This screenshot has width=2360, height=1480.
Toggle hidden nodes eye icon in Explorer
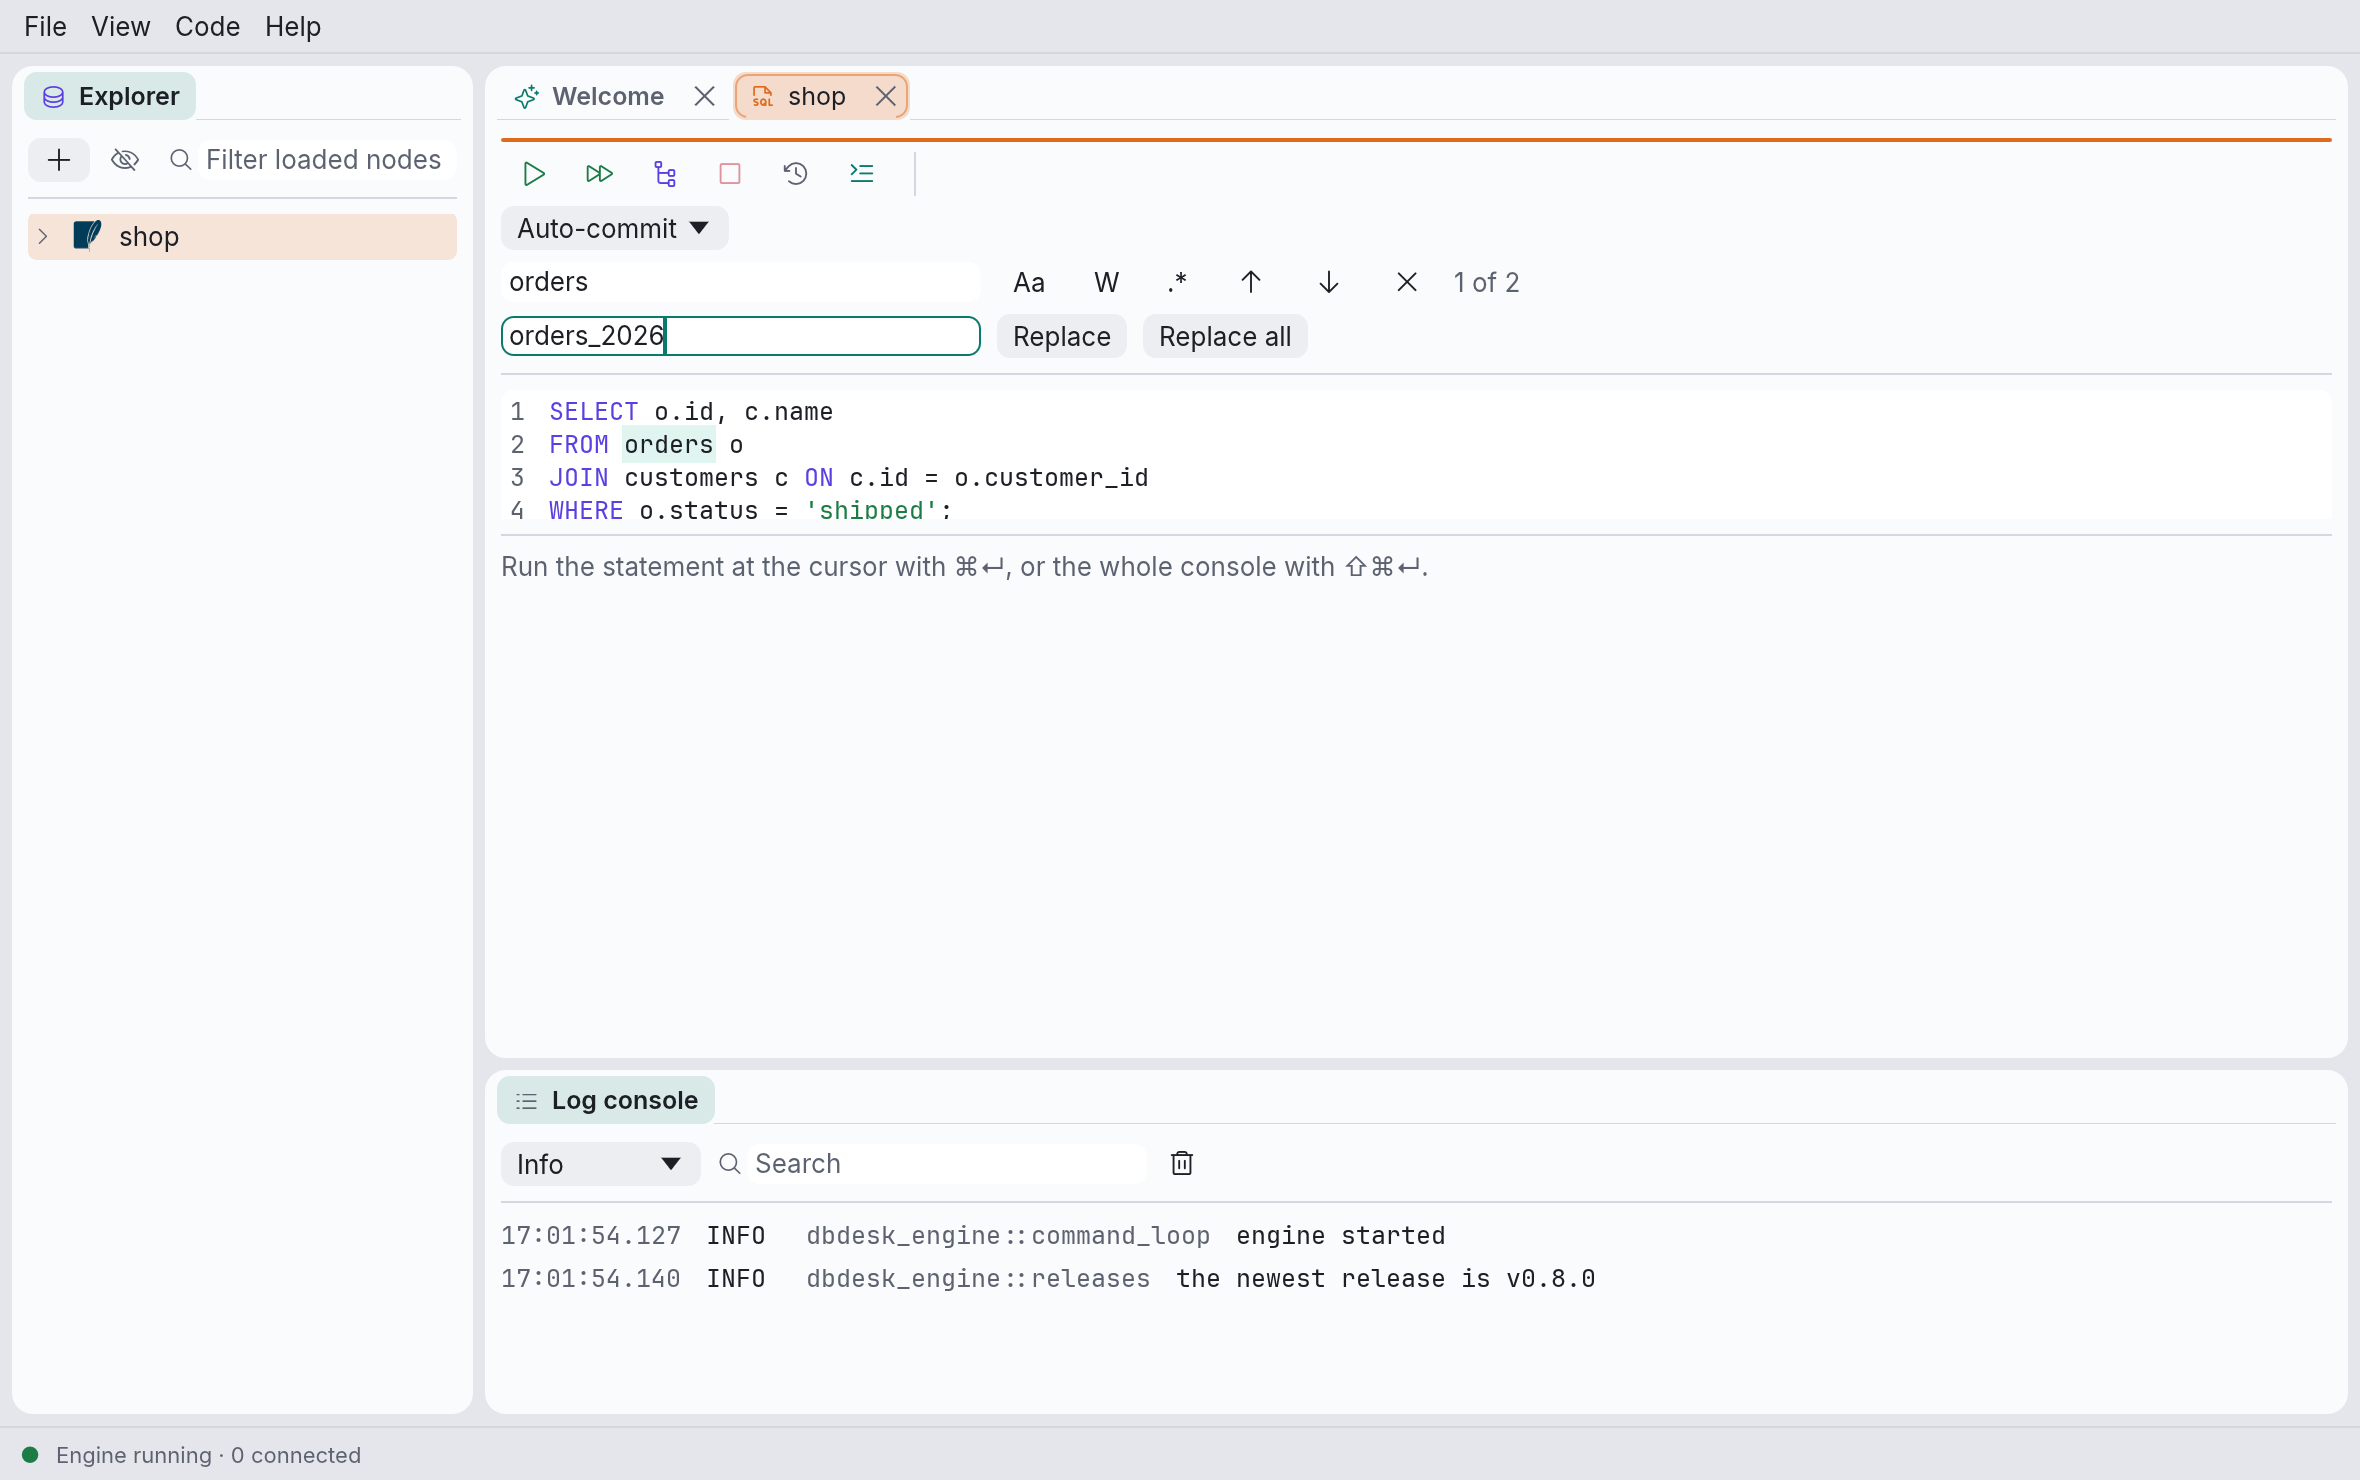click(x=125, y=160)
